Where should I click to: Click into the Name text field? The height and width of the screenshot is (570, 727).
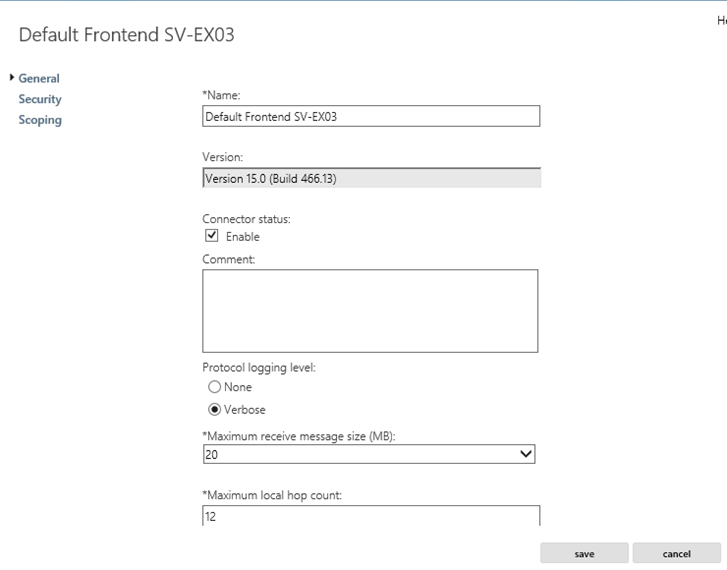click(x=371, y=116)
